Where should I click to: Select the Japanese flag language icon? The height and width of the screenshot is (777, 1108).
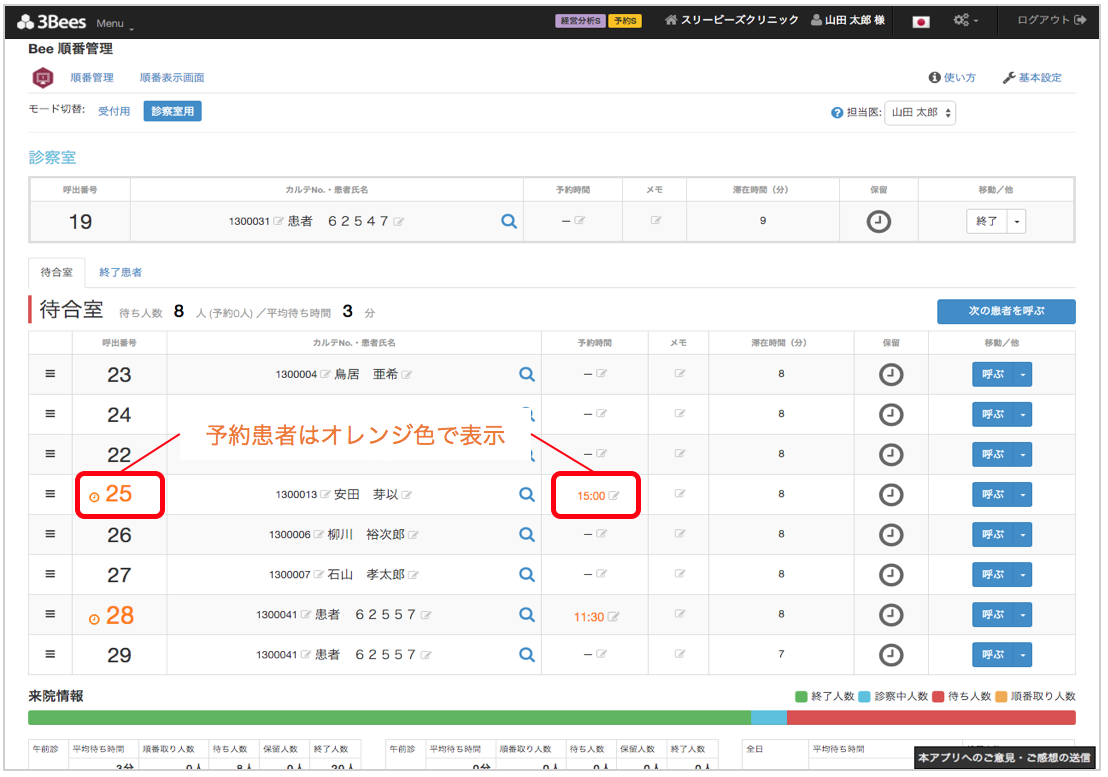pos(921,22)
